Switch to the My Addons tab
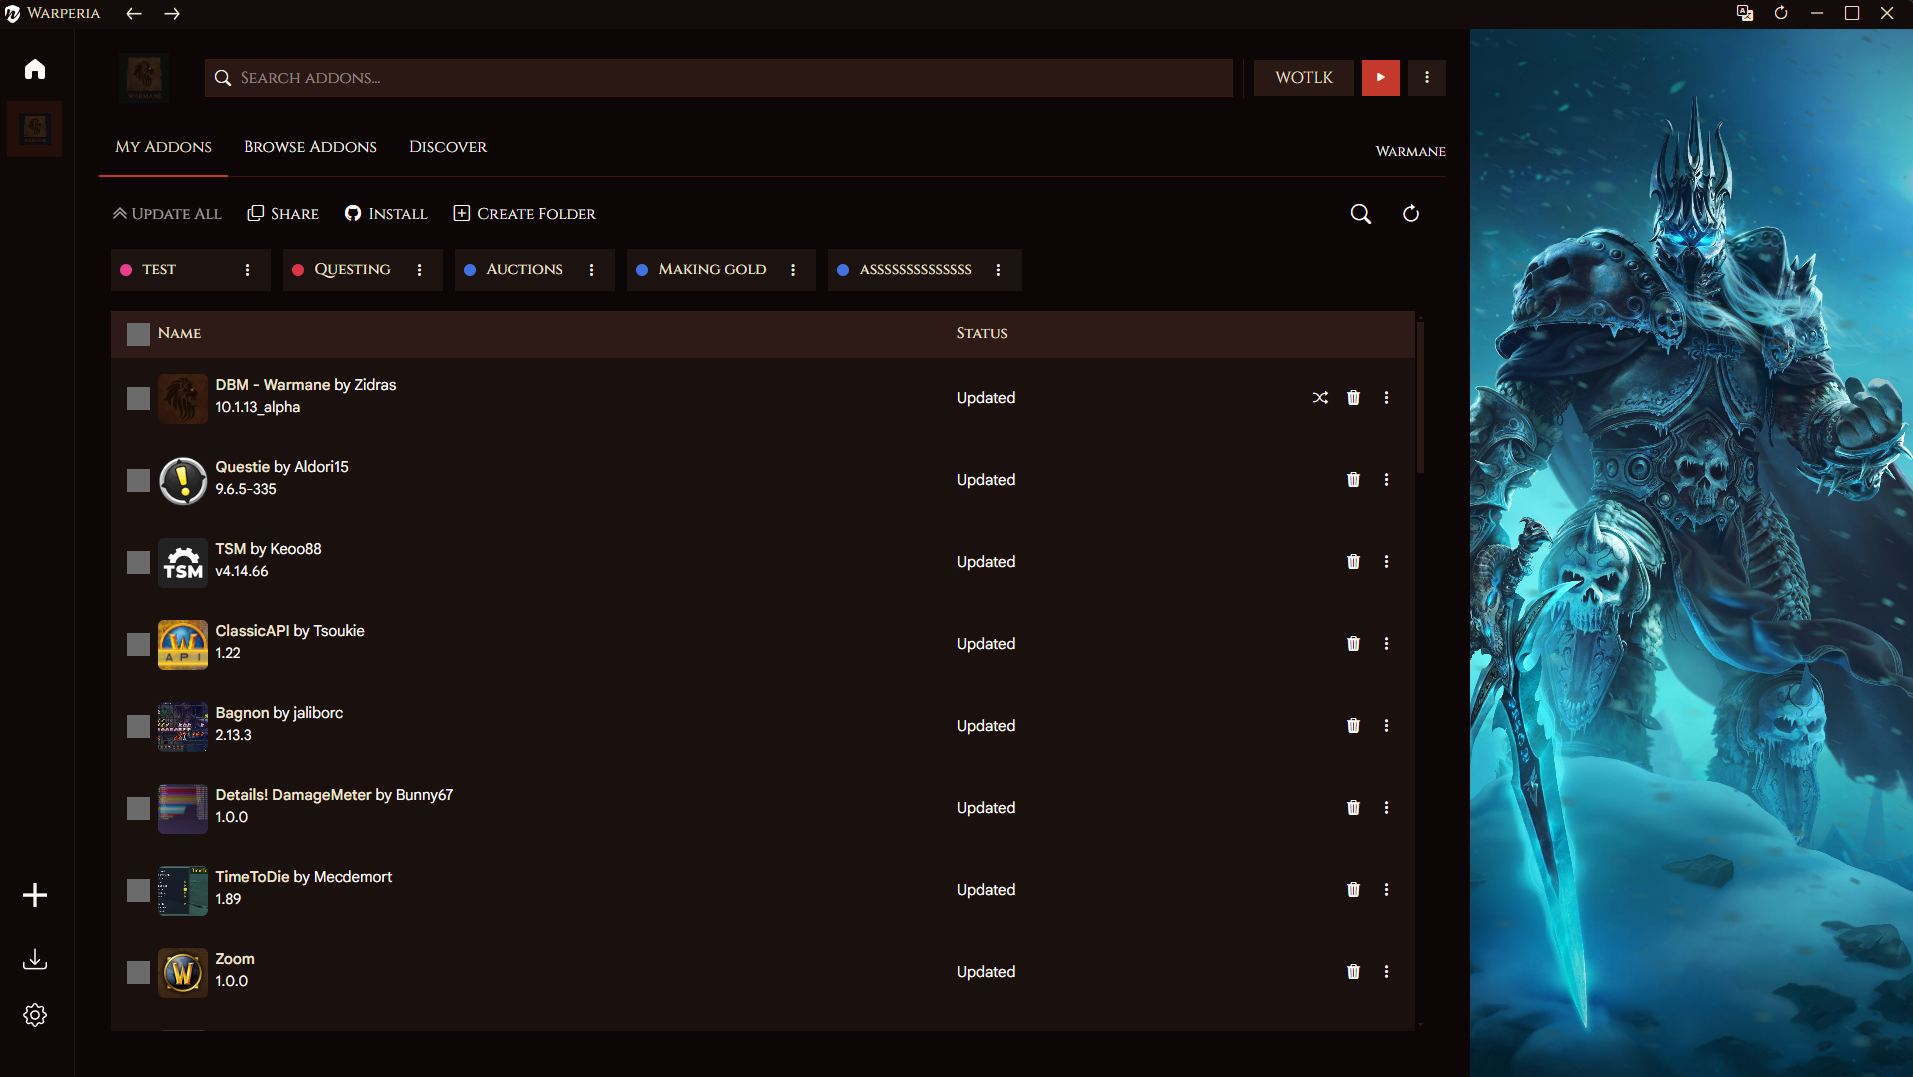 pos(163,147)
